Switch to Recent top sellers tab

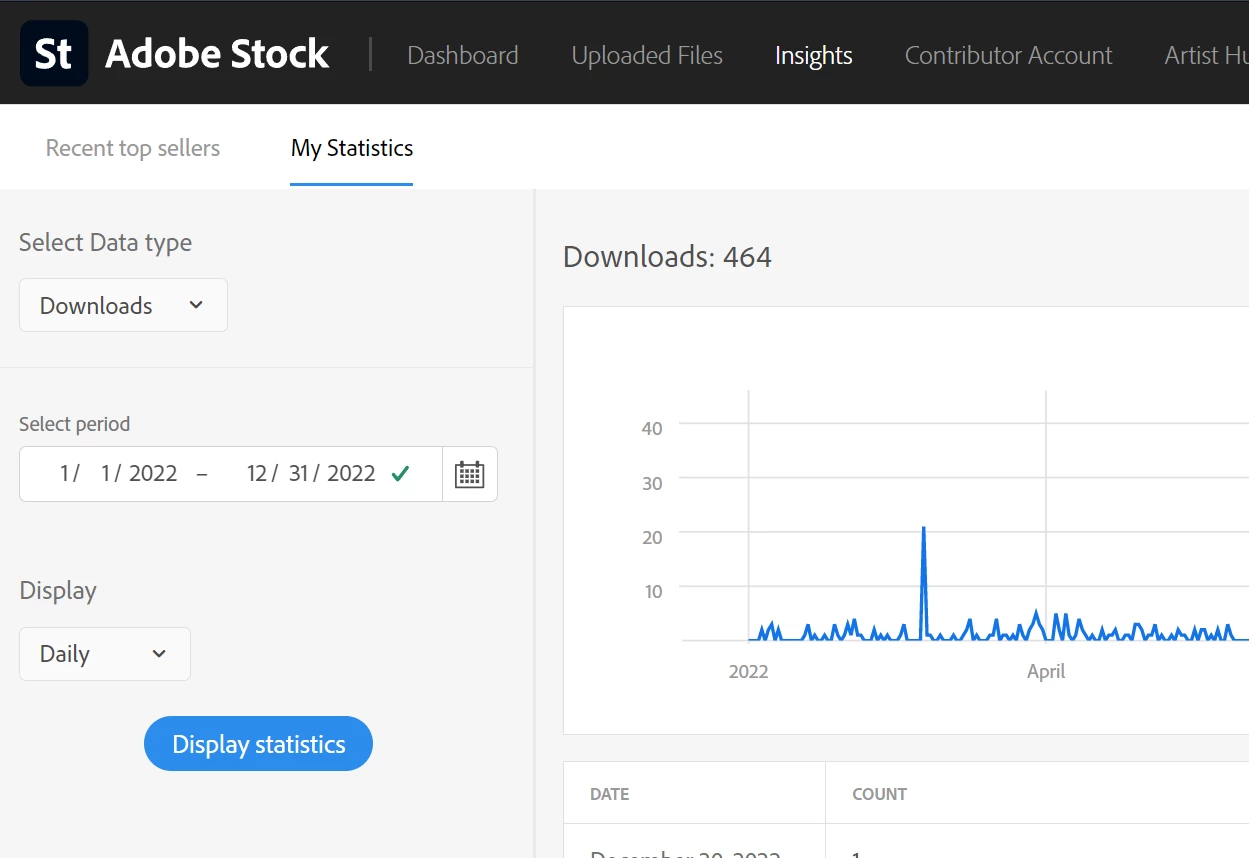(x=133, y=148)
